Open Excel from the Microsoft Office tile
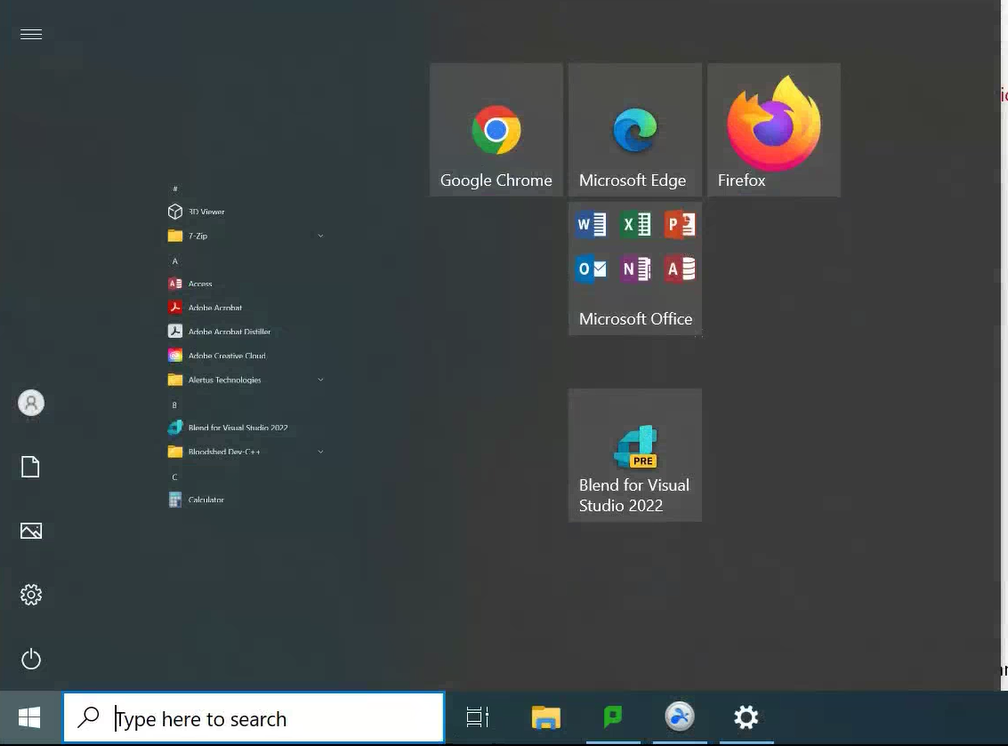This screenshot has height=746, width=1008. click(635, 224)
